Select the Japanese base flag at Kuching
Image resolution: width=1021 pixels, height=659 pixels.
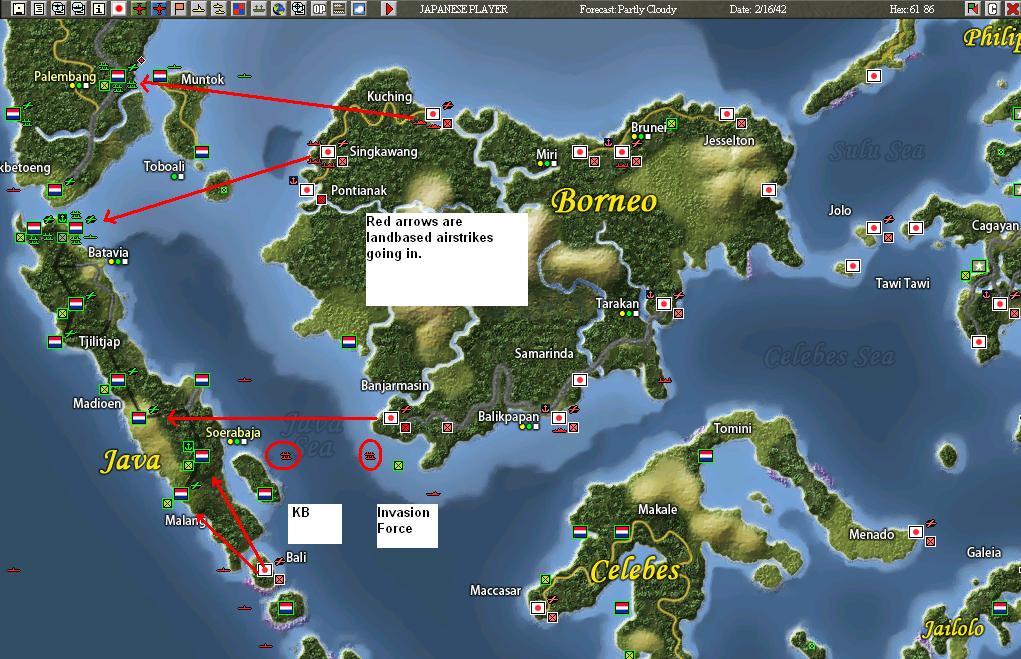point(433,114)
